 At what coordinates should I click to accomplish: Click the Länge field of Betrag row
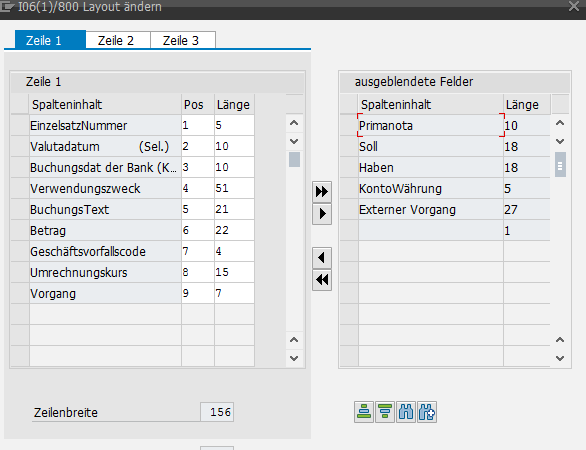click(x=234, y=230)
